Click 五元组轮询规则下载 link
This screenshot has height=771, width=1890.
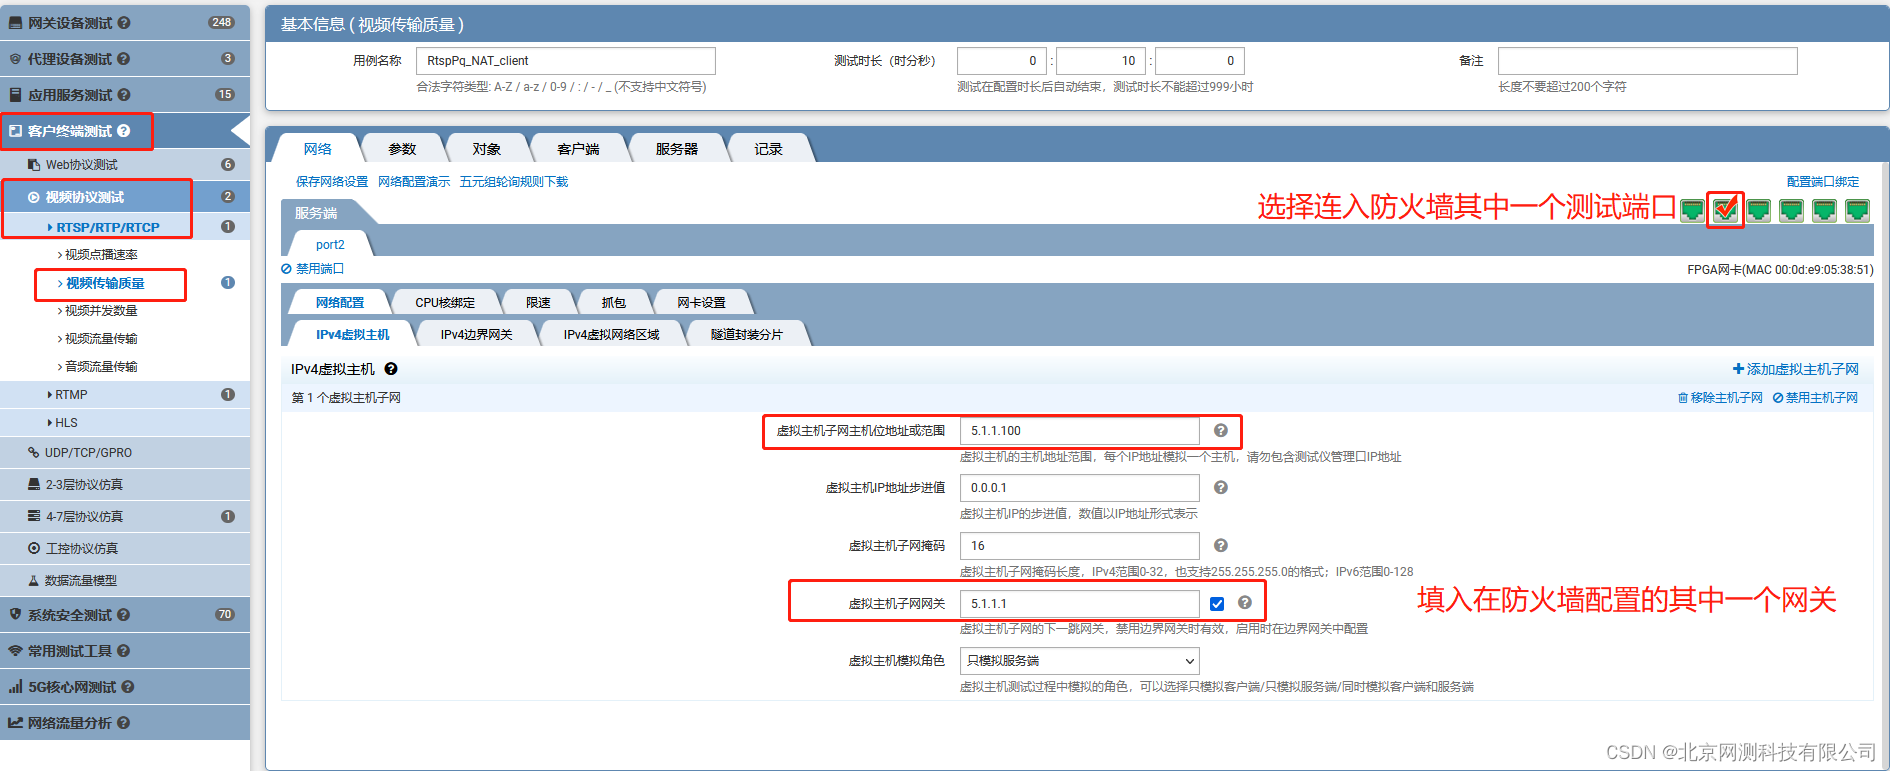(514, 182)
